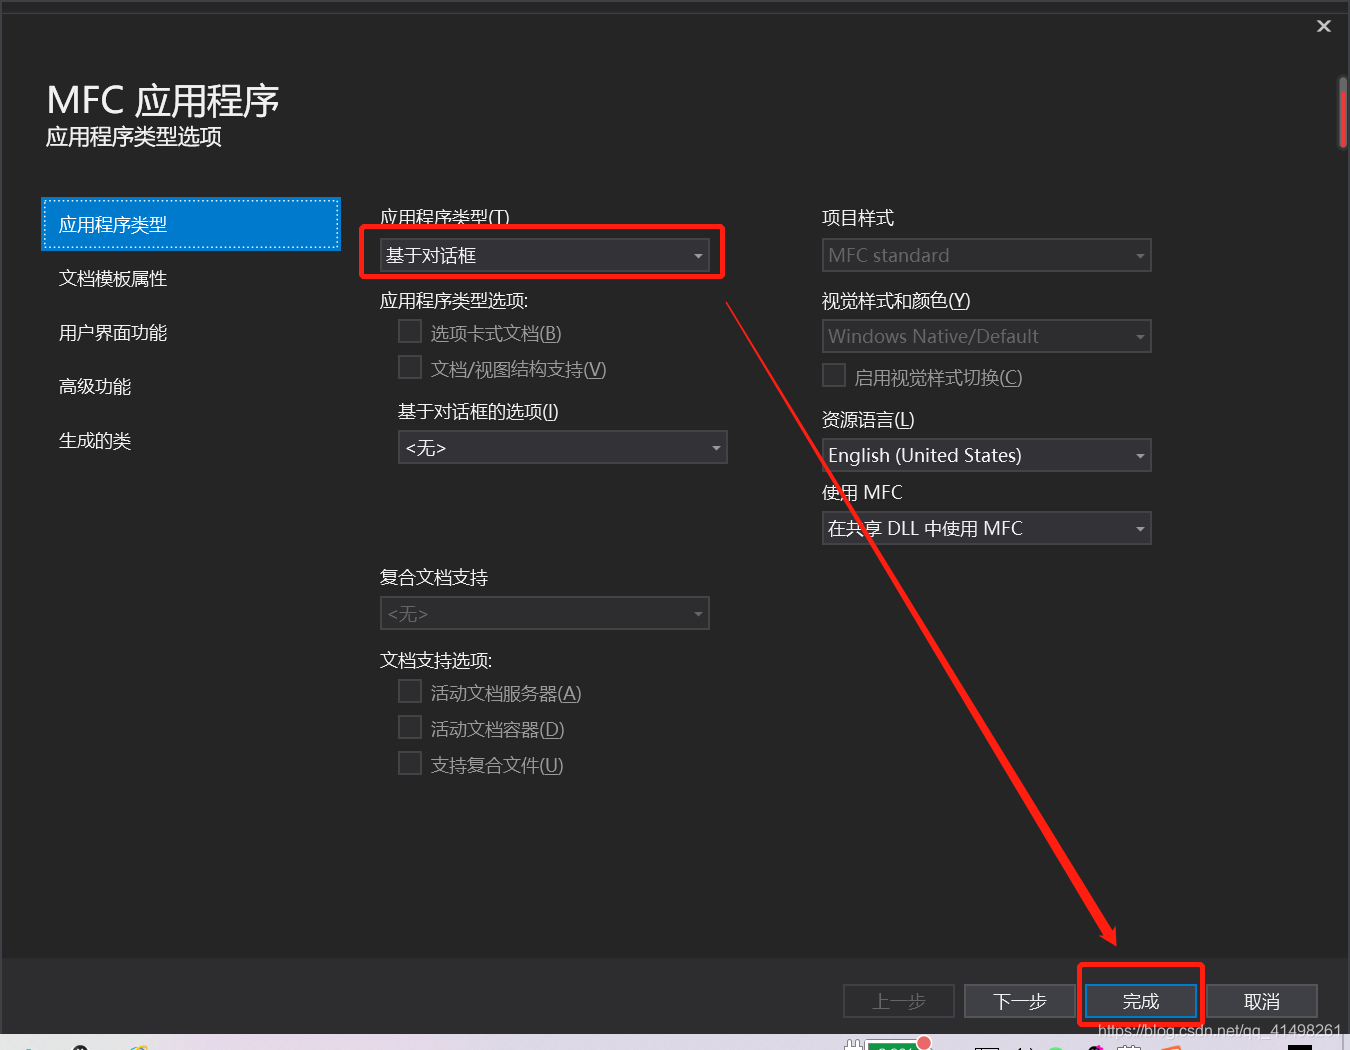
Task: Toggle the 选项卡式文档 checkbox
Action: click(x=410, y=332)
